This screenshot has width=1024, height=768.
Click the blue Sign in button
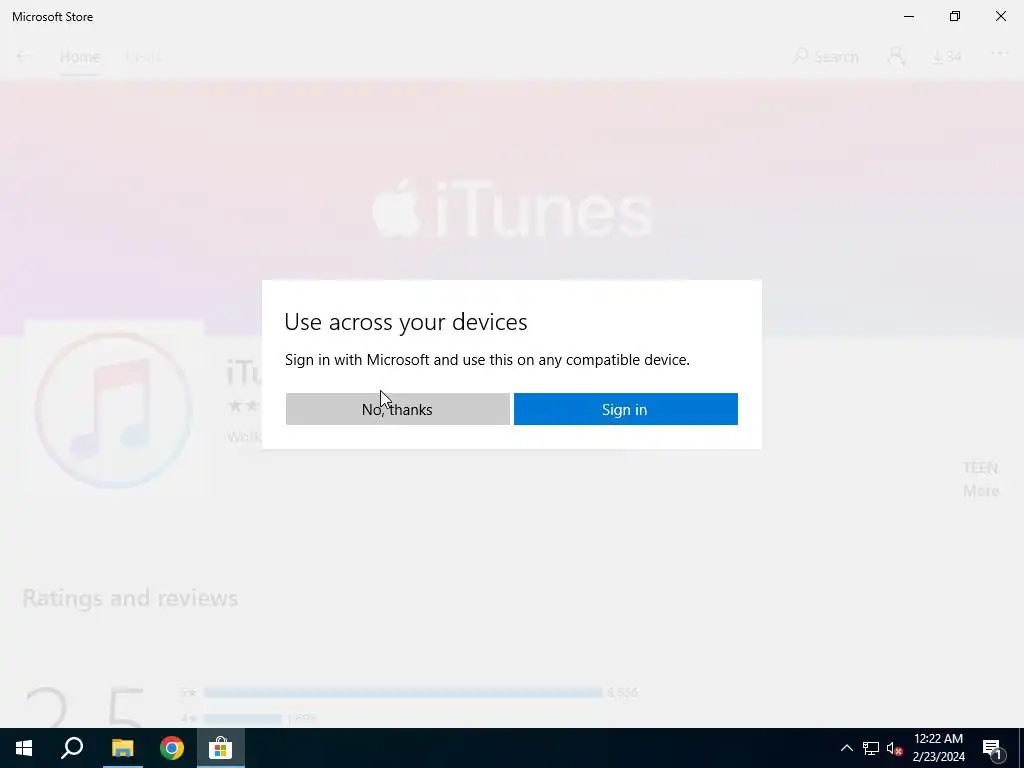(x=626, y=409)
